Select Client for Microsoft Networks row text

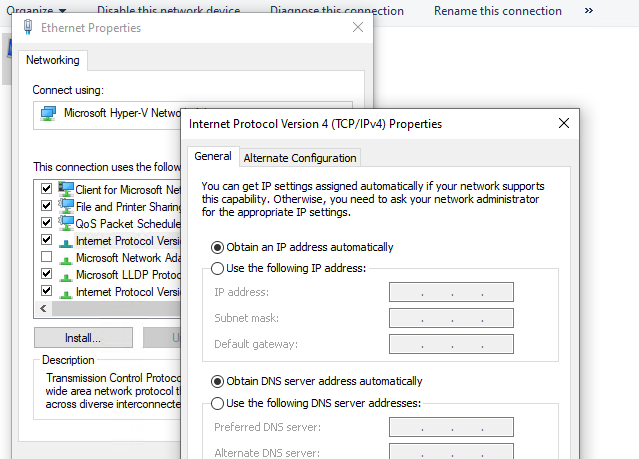click(128, 190)
